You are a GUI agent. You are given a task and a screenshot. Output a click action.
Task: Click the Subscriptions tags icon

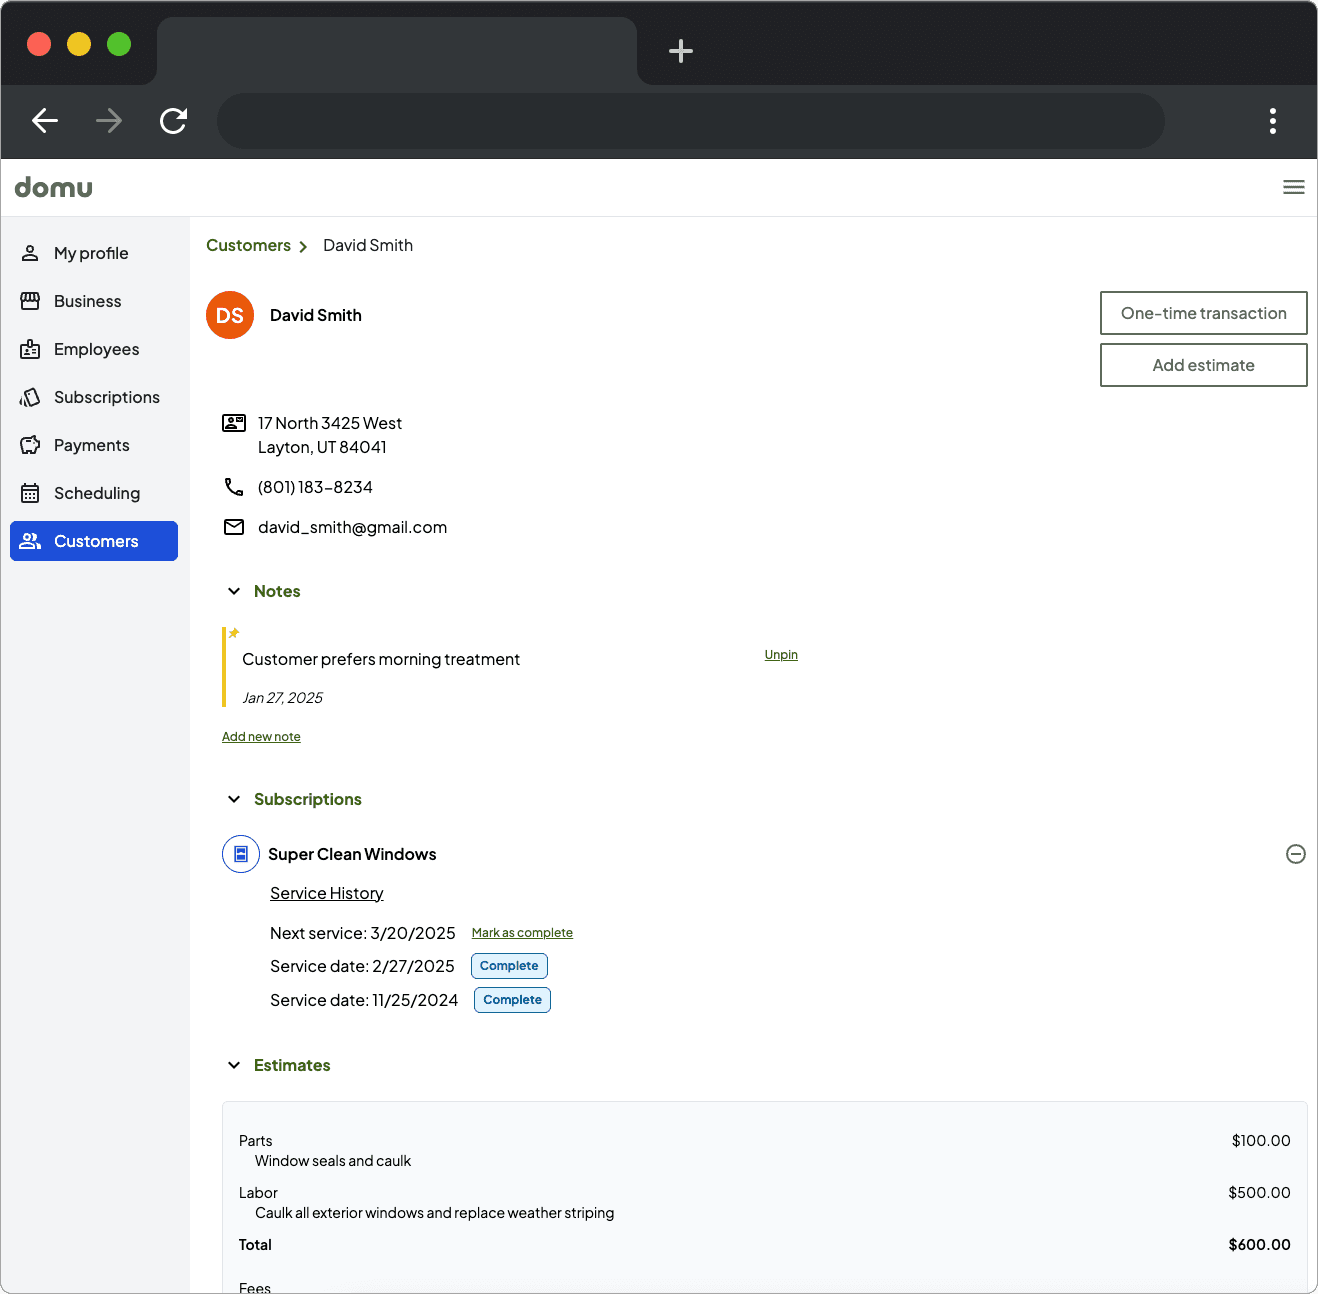pos(30,397)
